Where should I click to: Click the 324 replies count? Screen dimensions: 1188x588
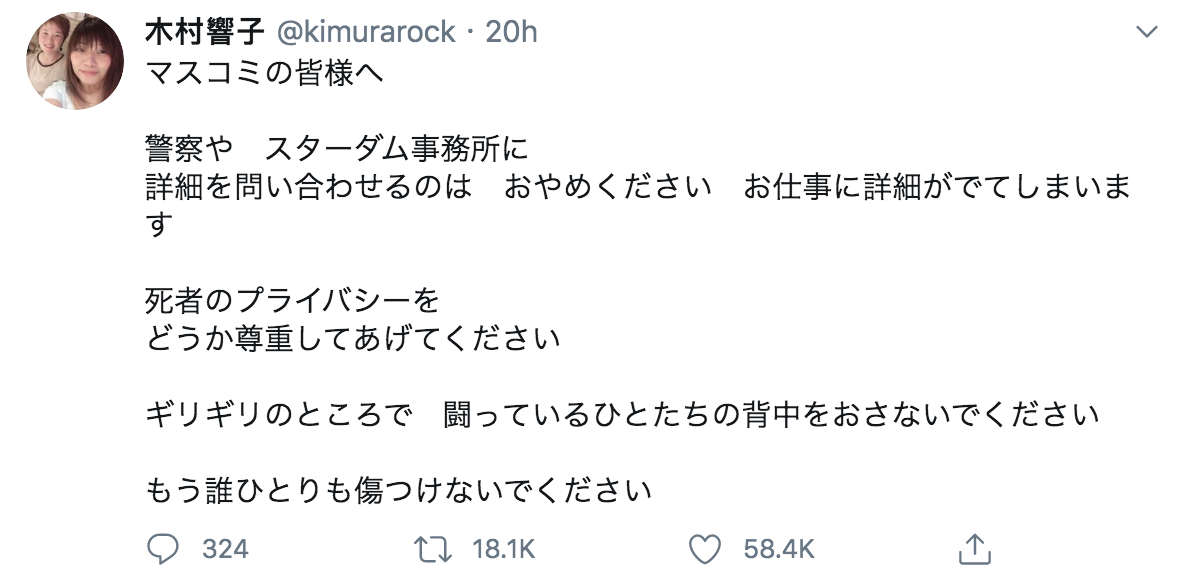224,549
